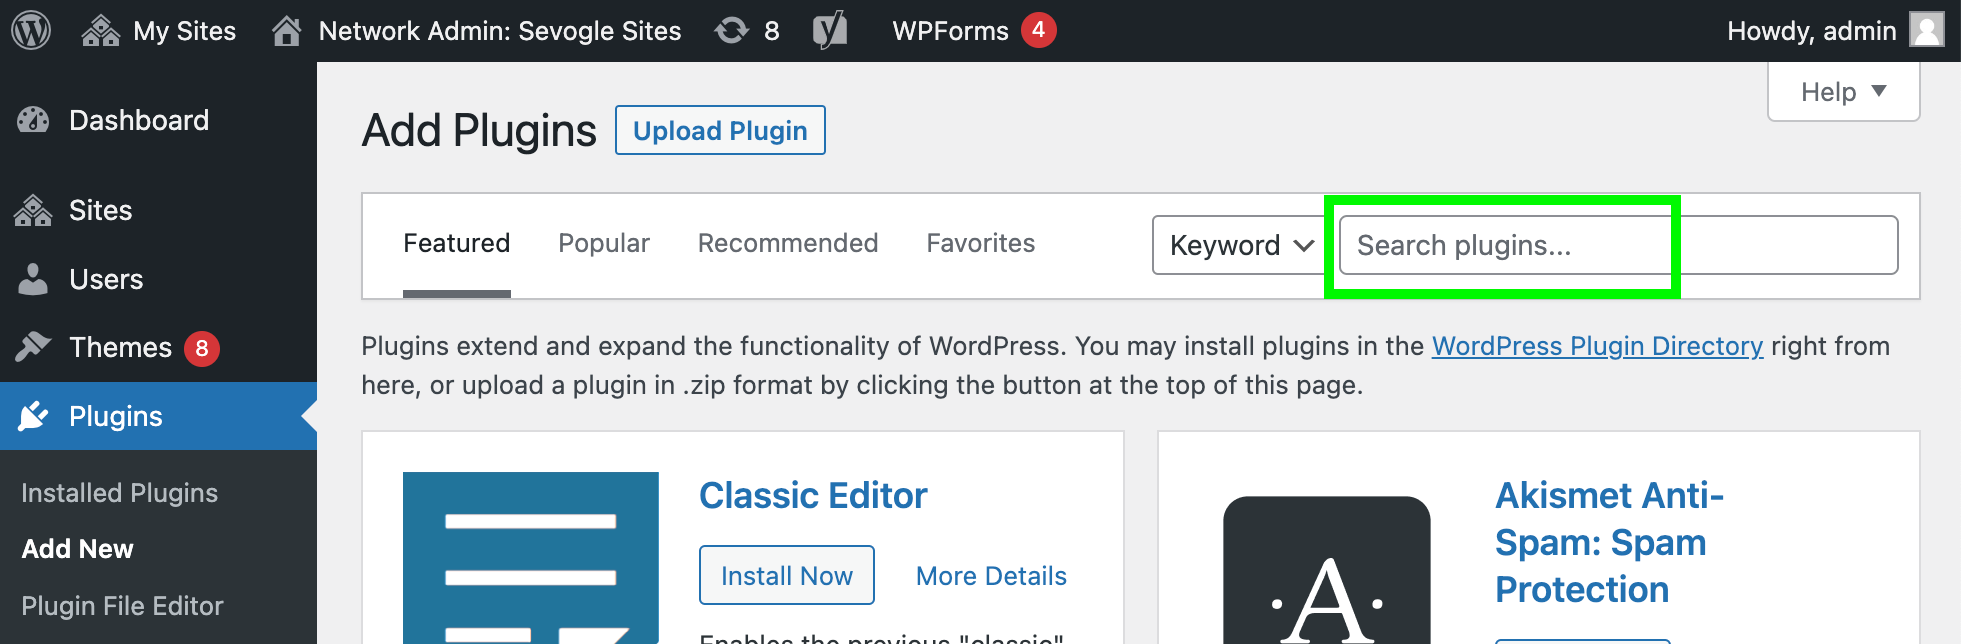The height and width of the screenshot is (644, 1961).
Task: Click the Akismet plugin icon
Action: click(x=1326, y=571)
